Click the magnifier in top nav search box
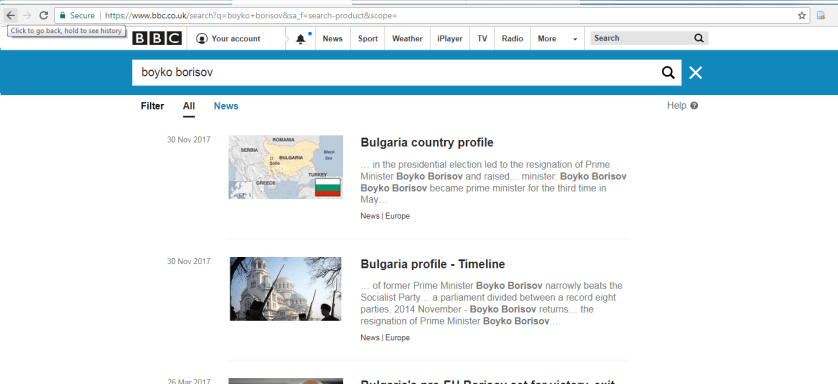This screenshot has height=384, width=838. (x=699, y=38)
